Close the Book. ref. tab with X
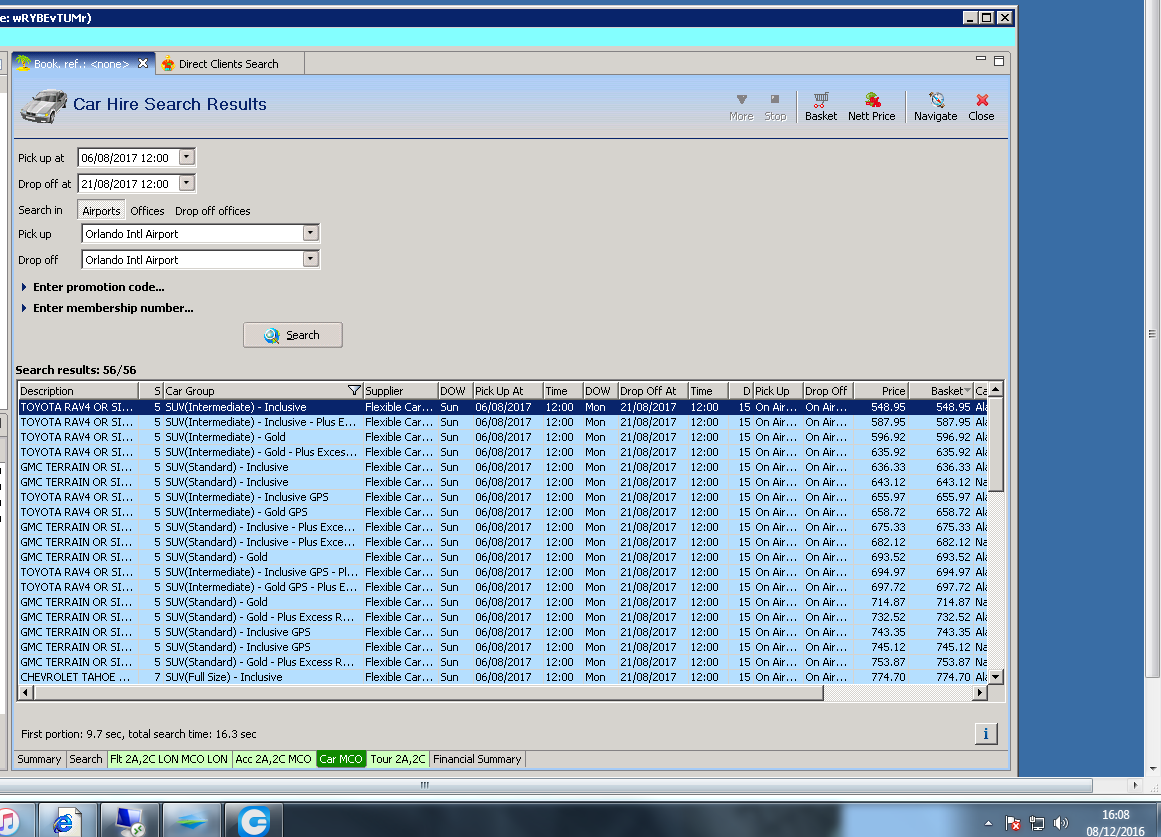The height and width of the screenshot is (837, 1161). (x=143, y=64)
